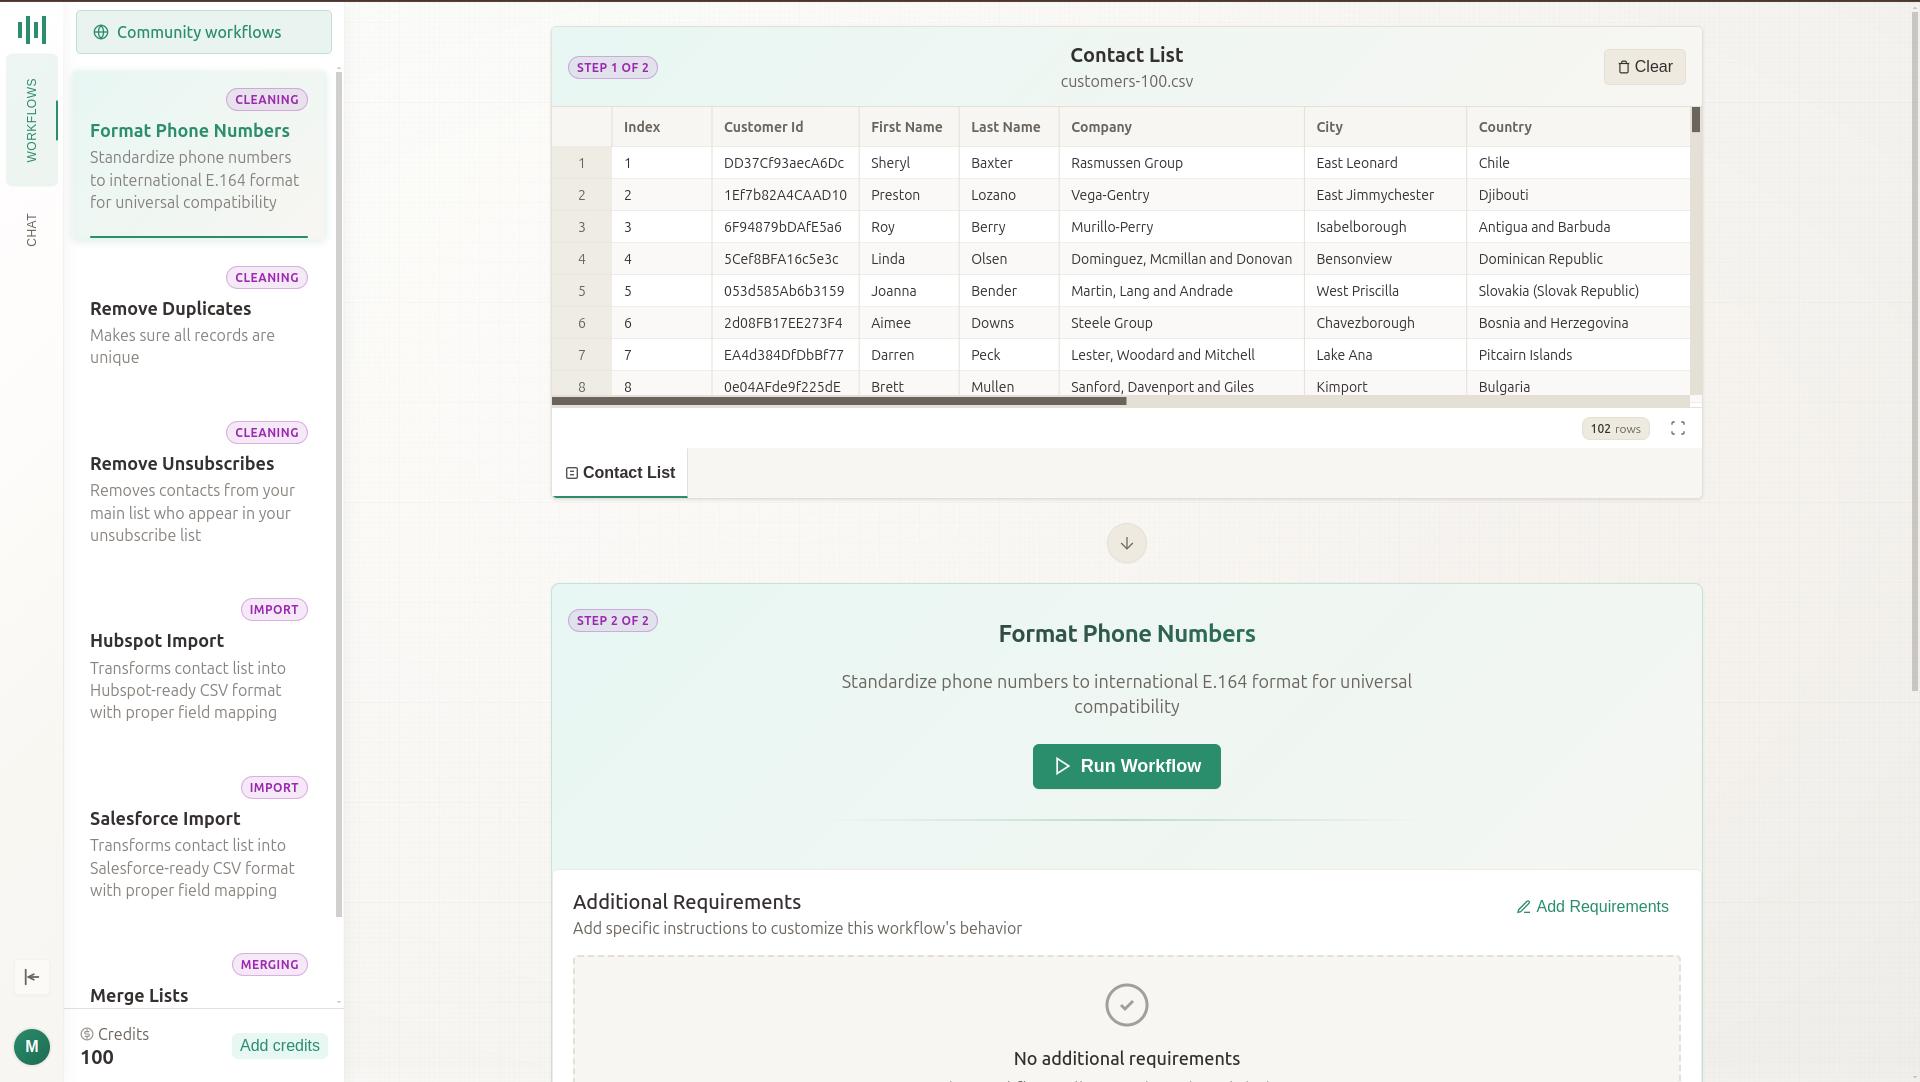Click the down arrow between steps

1126,544
